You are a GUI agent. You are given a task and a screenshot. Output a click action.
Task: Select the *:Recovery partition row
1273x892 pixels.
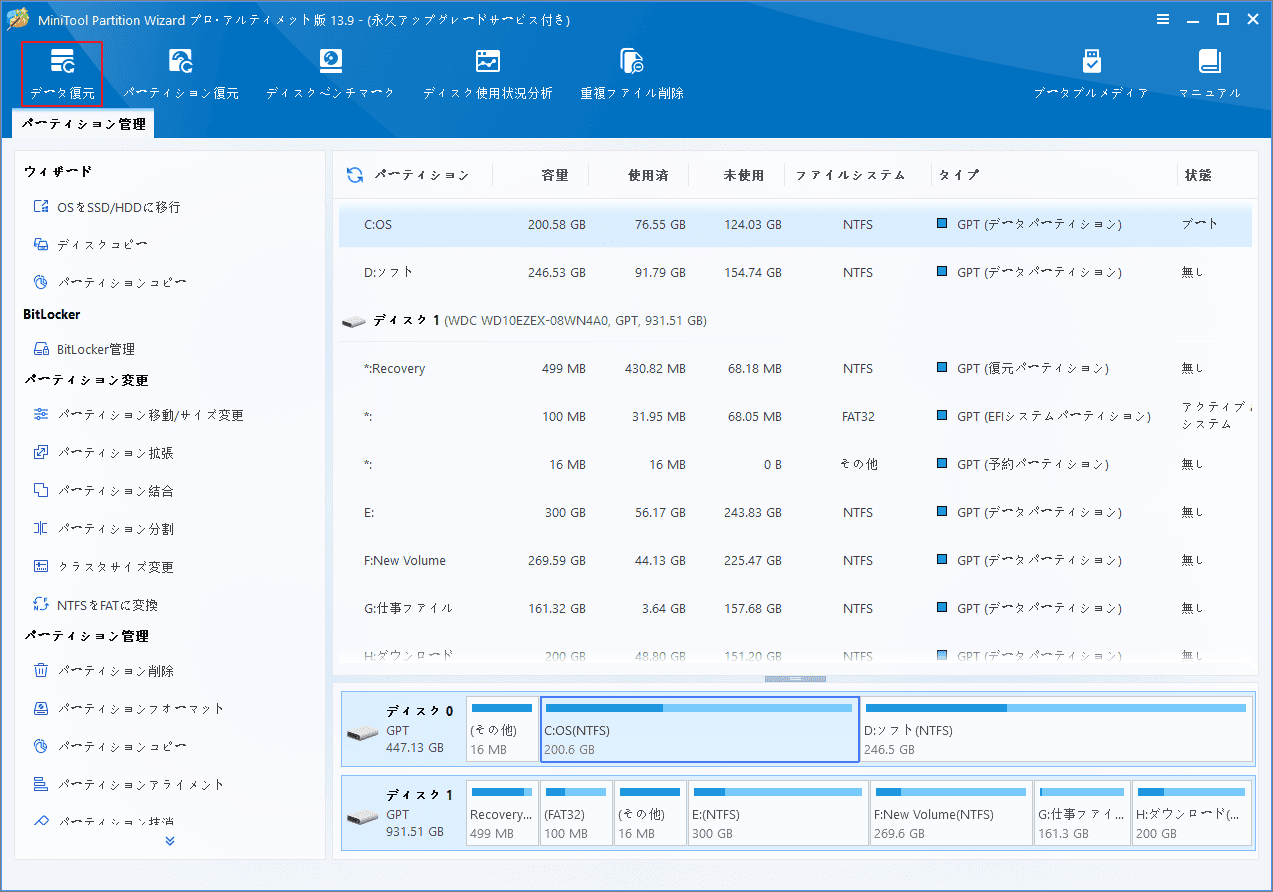[795, 368]
